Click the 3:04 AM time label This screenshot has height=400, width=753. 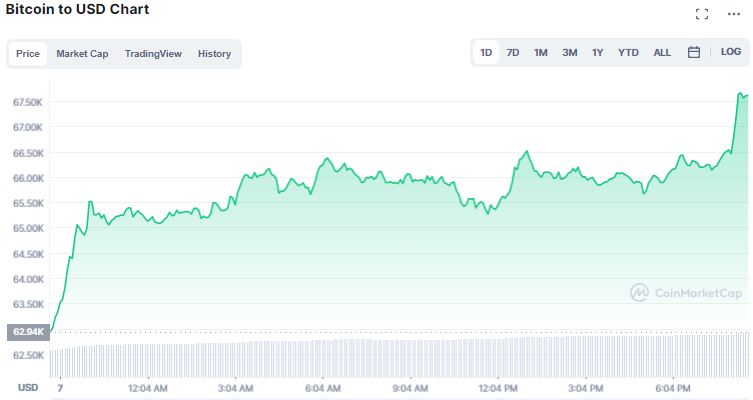pyautogui.click(x=235, y=388)
